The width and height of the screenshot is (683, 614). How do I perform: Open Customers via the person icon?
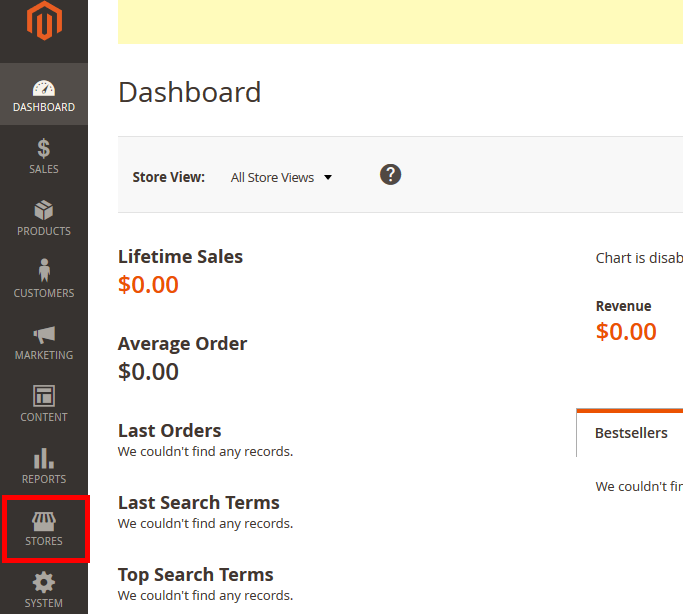click(x=44, y=271)
